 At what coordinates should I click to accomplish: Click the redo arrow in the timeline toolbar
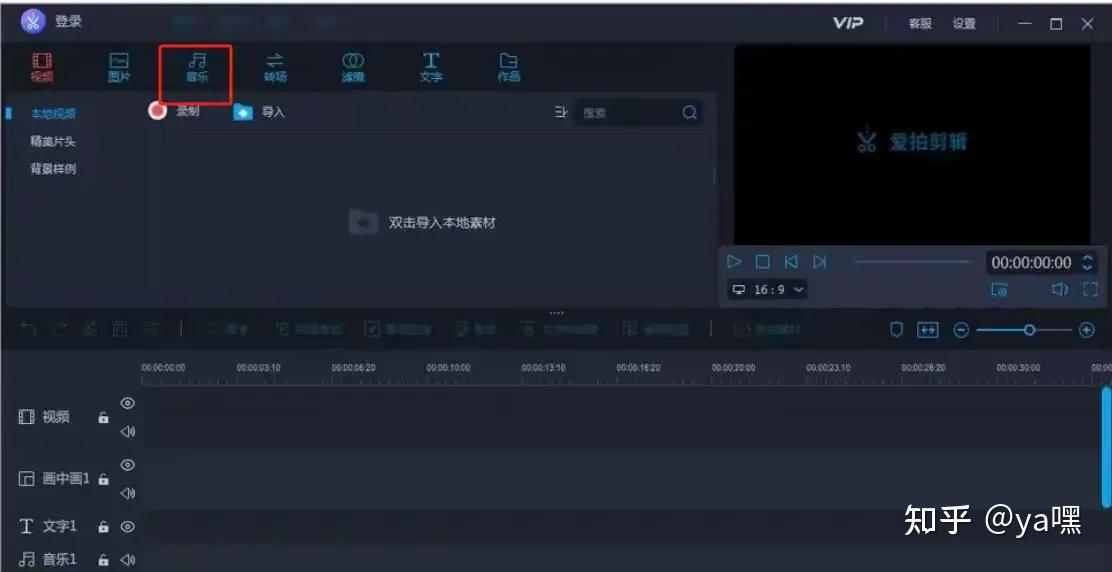61,329
